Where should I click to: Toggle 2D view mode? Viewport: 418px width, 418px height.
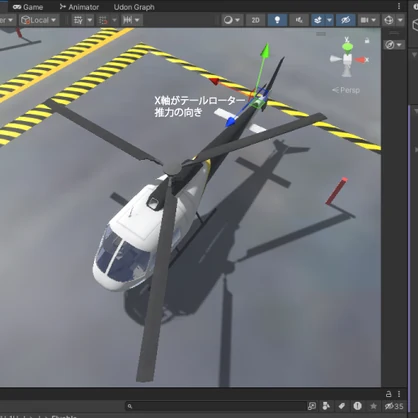(255, 20)
